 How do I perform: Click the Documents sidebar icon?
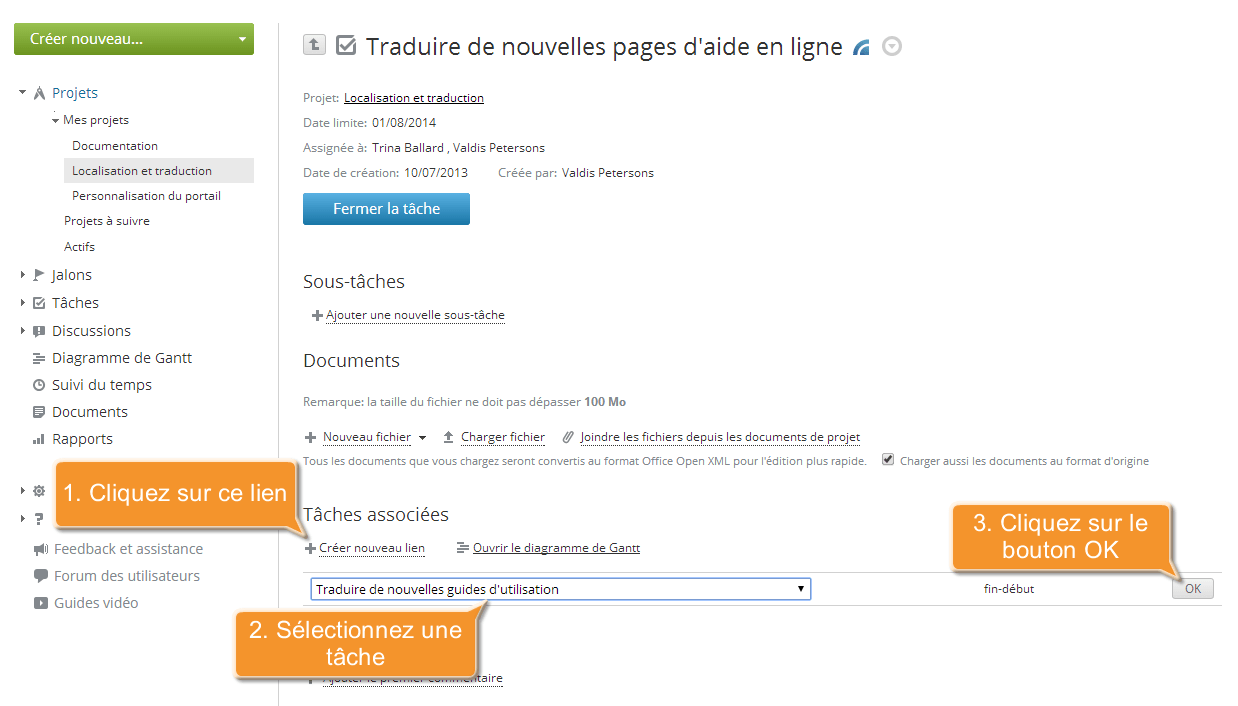point(39,412)
